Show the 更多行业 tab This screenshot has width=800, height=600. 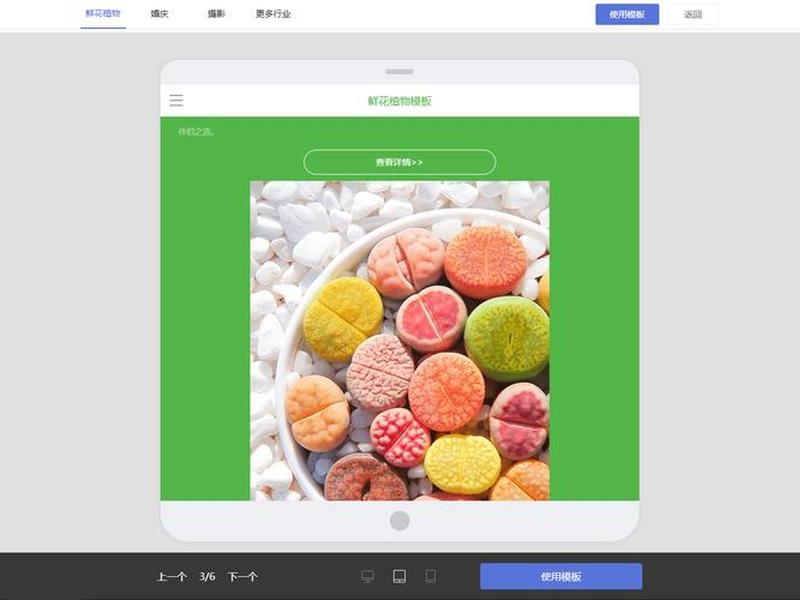click(x=273, y=14)
